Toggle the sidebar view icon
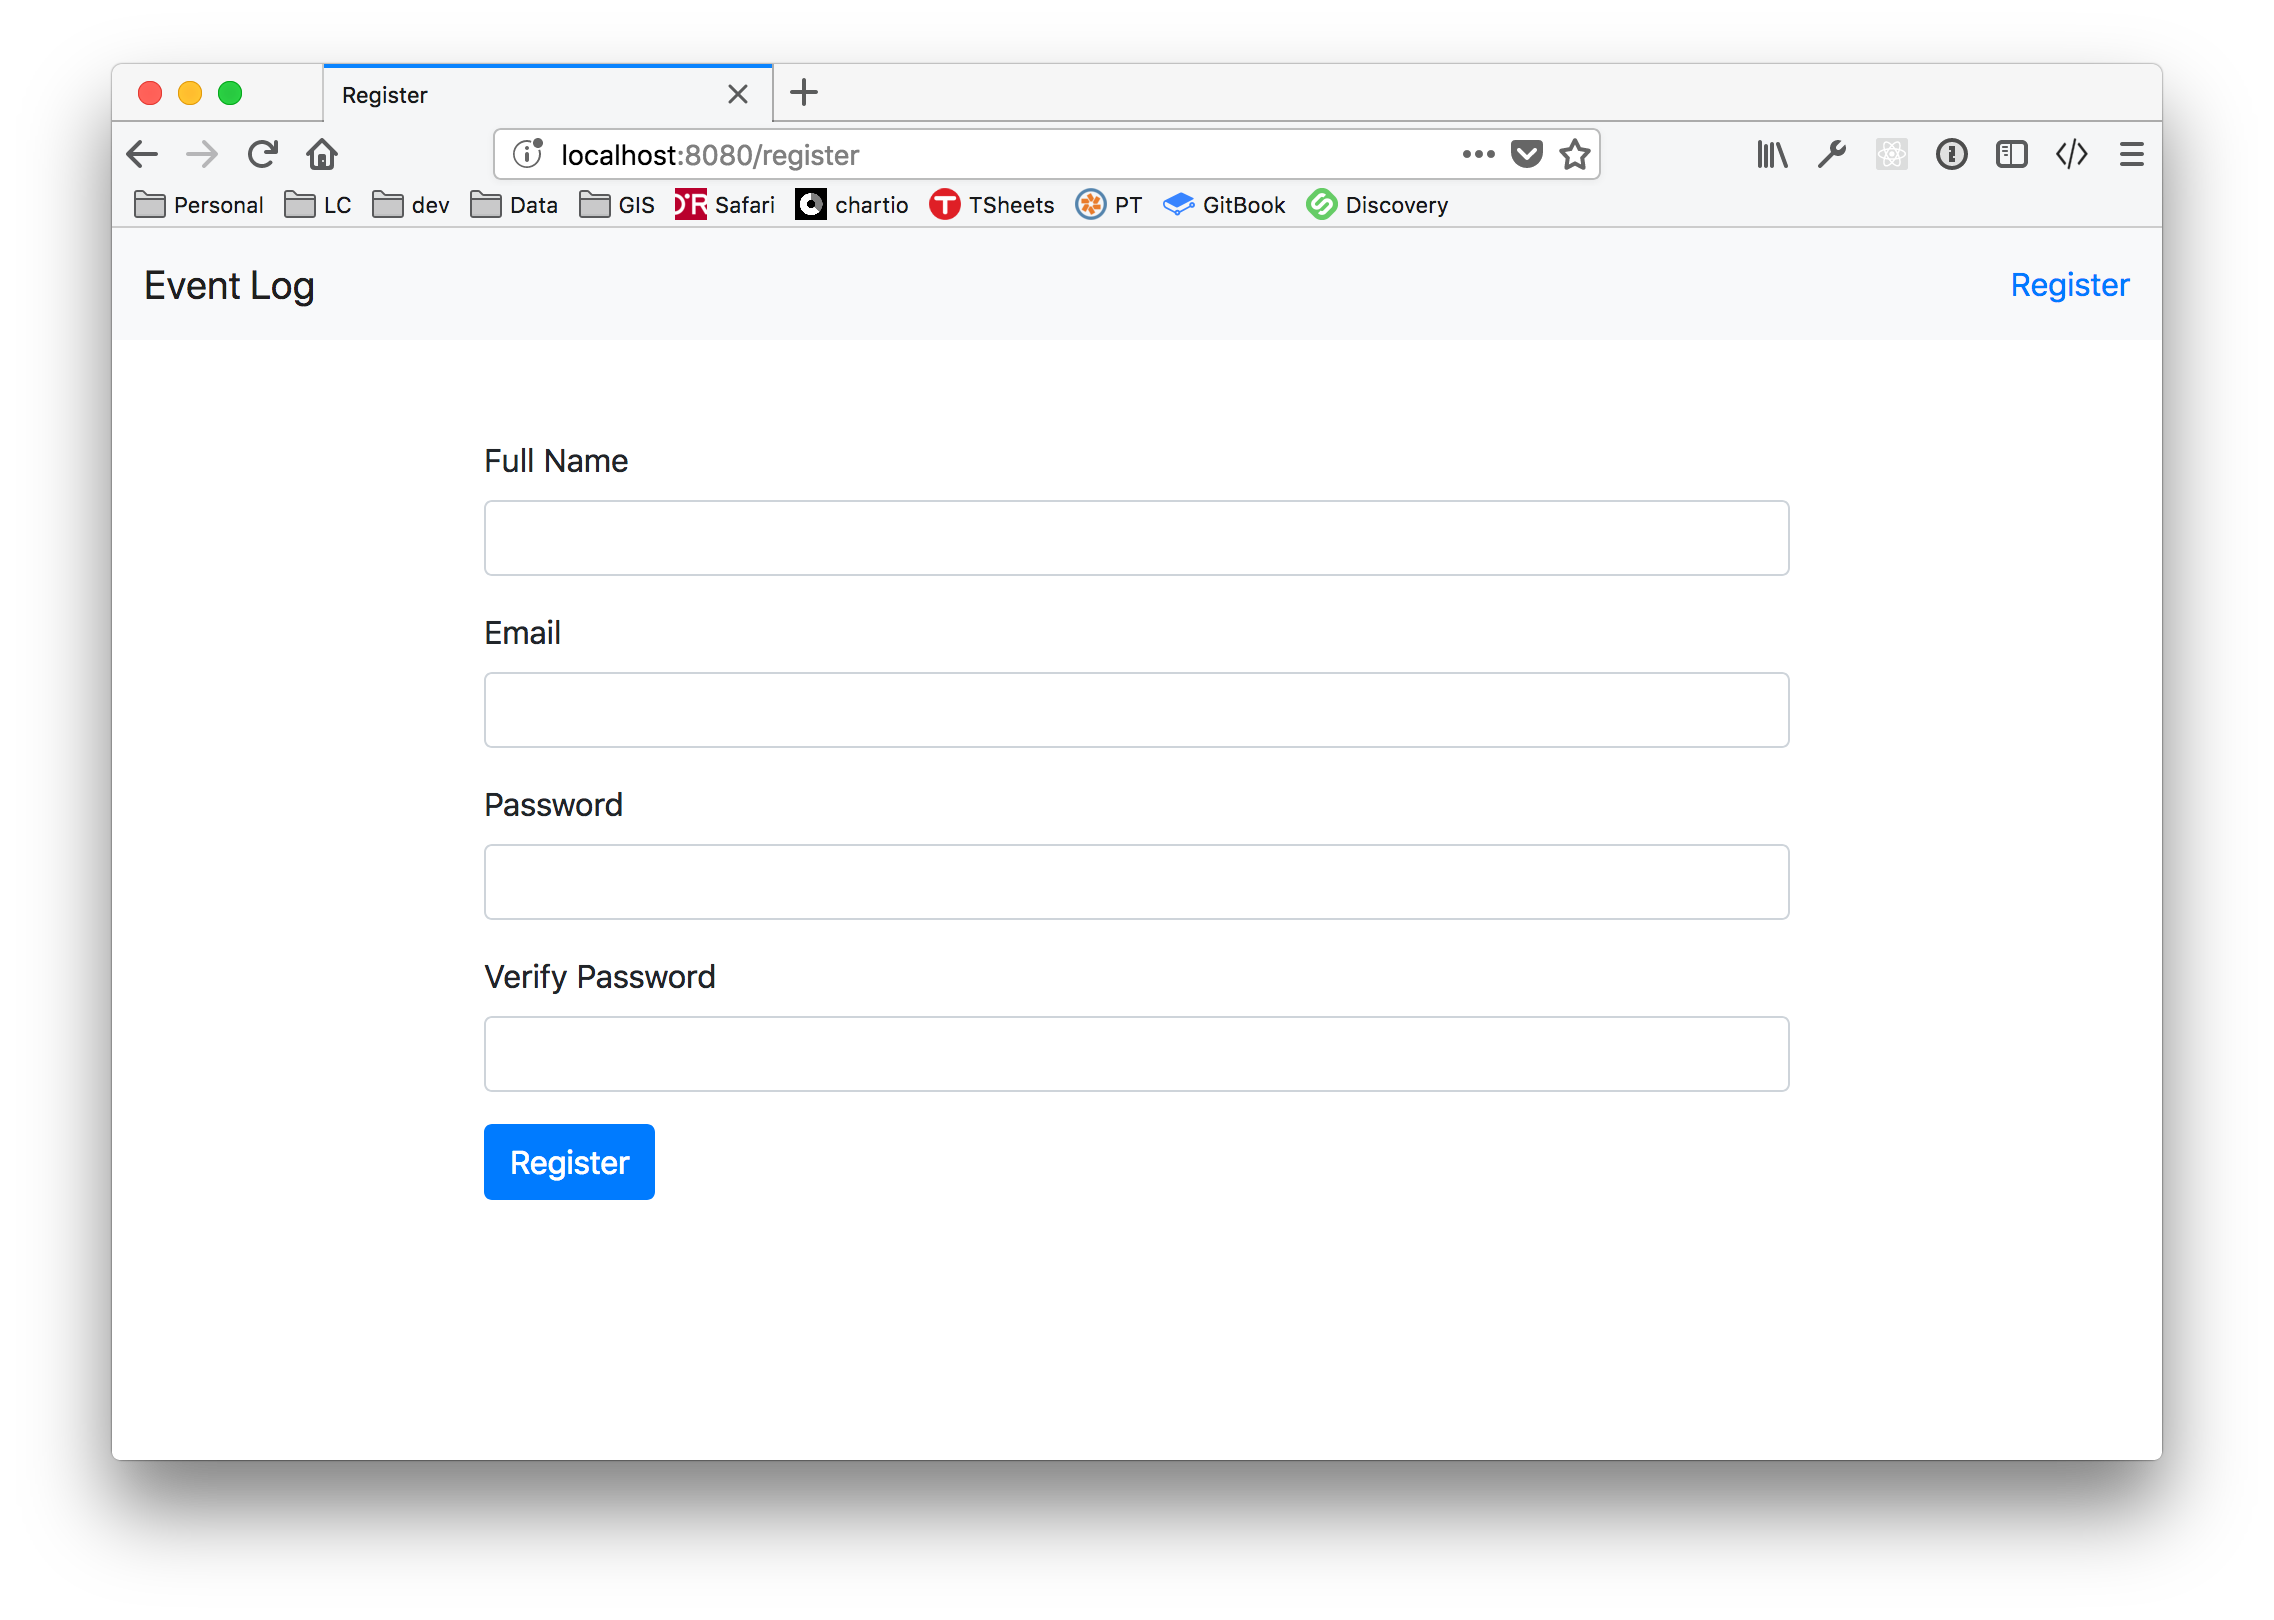Screen dimensions: 2274x1620 tap(2011, 154)
